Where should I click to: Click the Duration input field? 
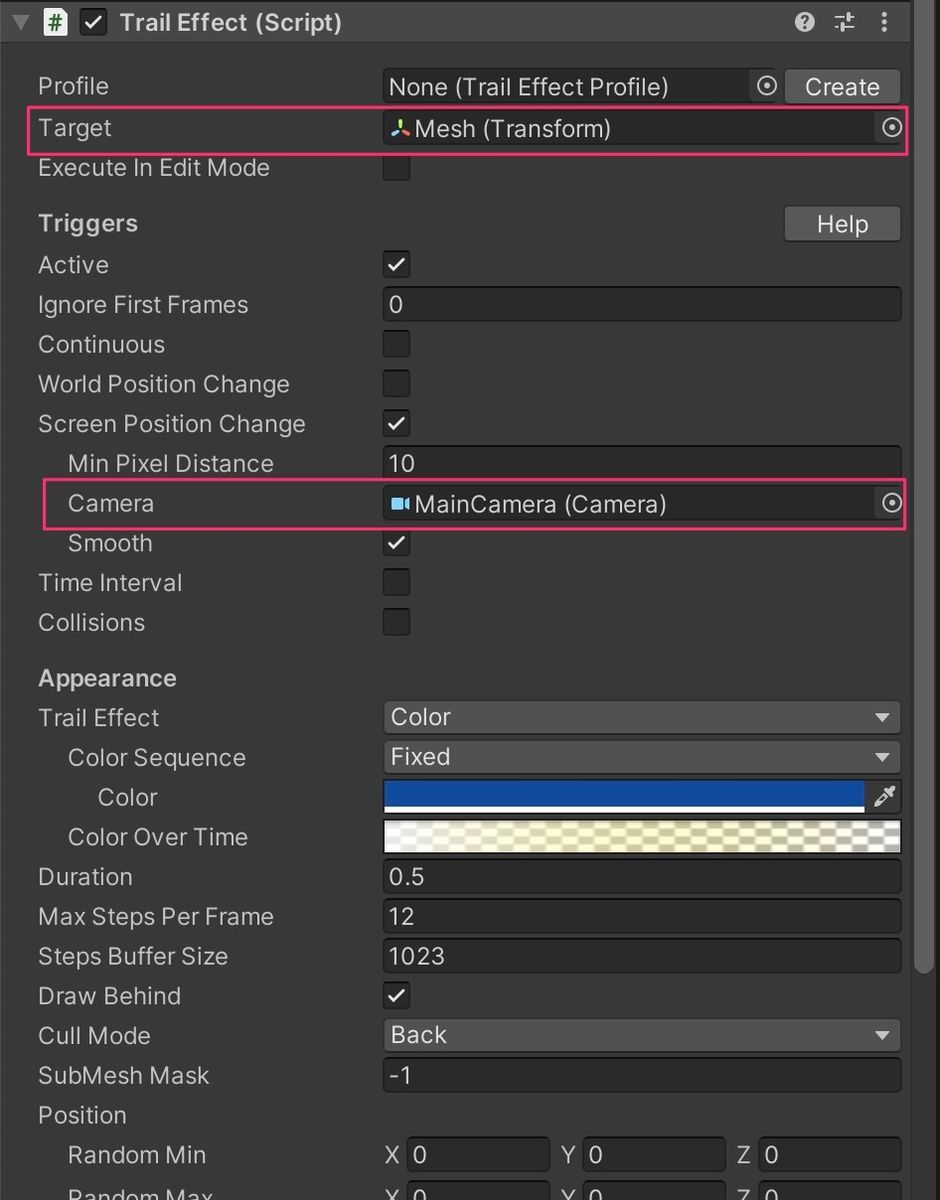641,877
